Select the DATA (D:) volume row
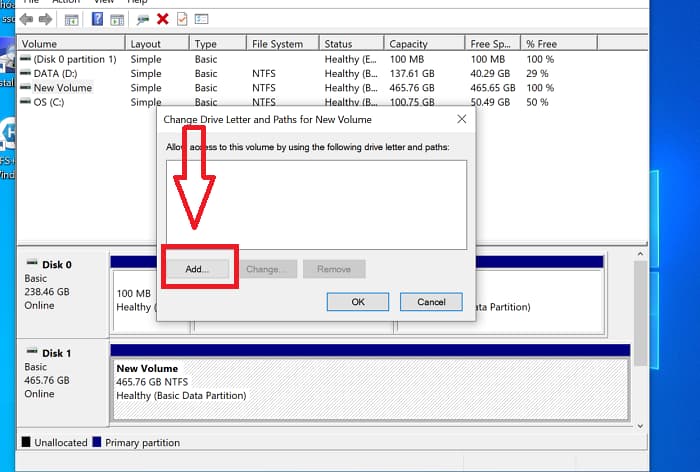The image size is (700, 472). (x=55, y=73)
